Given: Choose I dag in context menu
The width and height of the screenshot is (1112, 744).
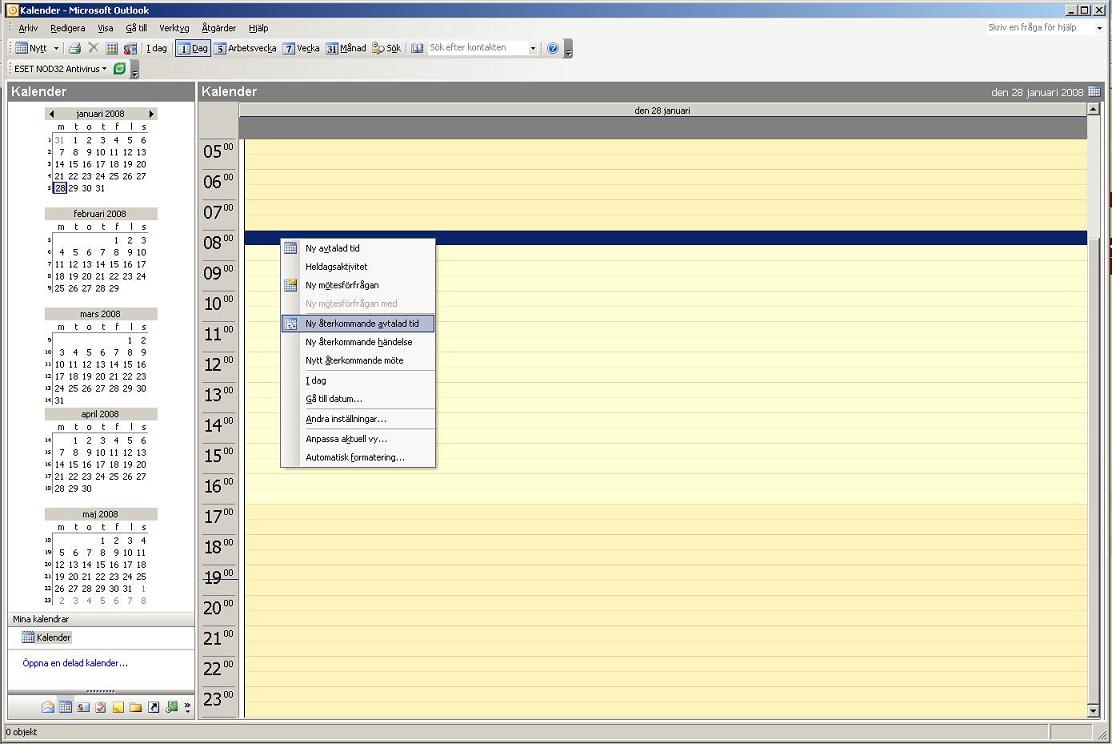Looking at the screenshot, I should coord(358,380).
